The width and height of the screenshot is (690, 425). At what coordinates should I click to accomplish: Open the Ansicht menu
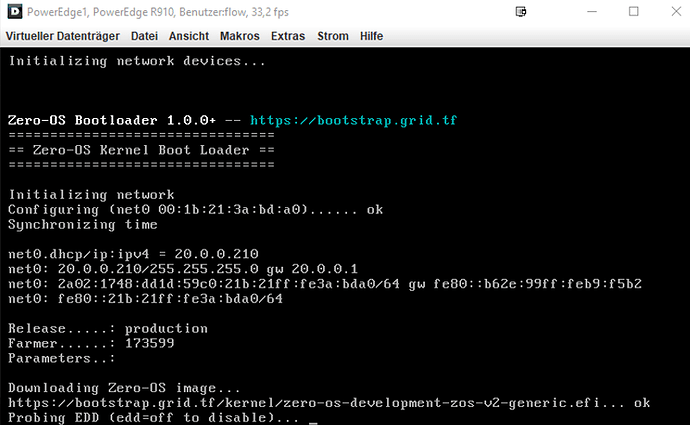point(189,36)
